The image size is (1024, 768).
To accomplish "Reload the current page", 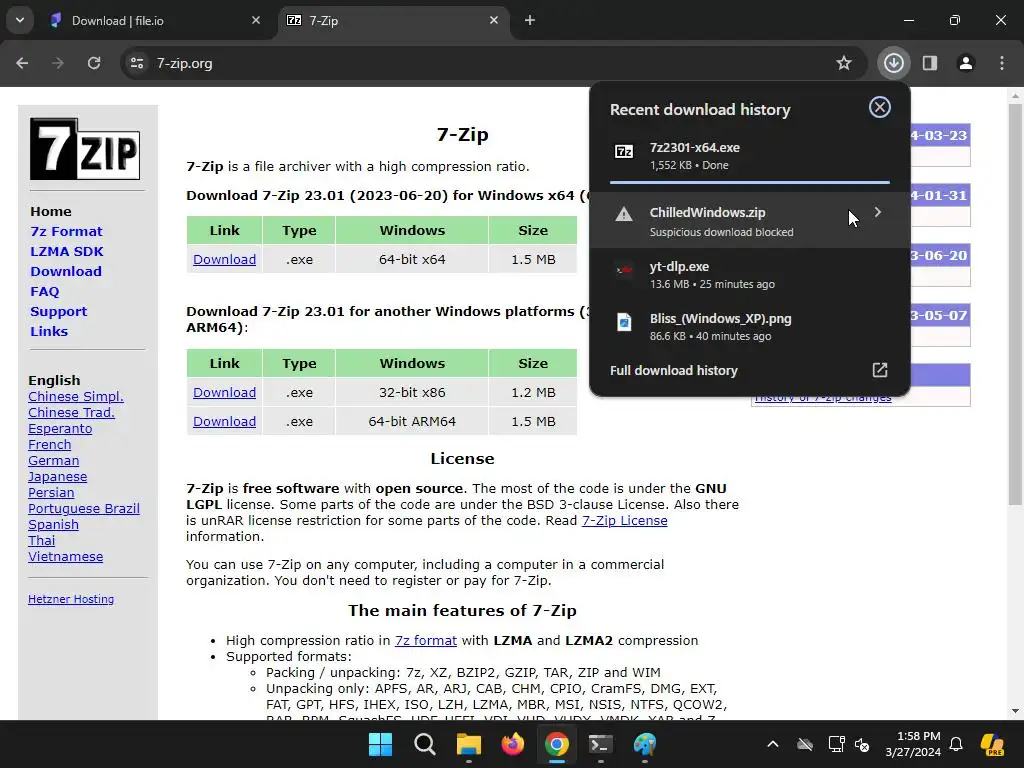I will coord(94,63).
